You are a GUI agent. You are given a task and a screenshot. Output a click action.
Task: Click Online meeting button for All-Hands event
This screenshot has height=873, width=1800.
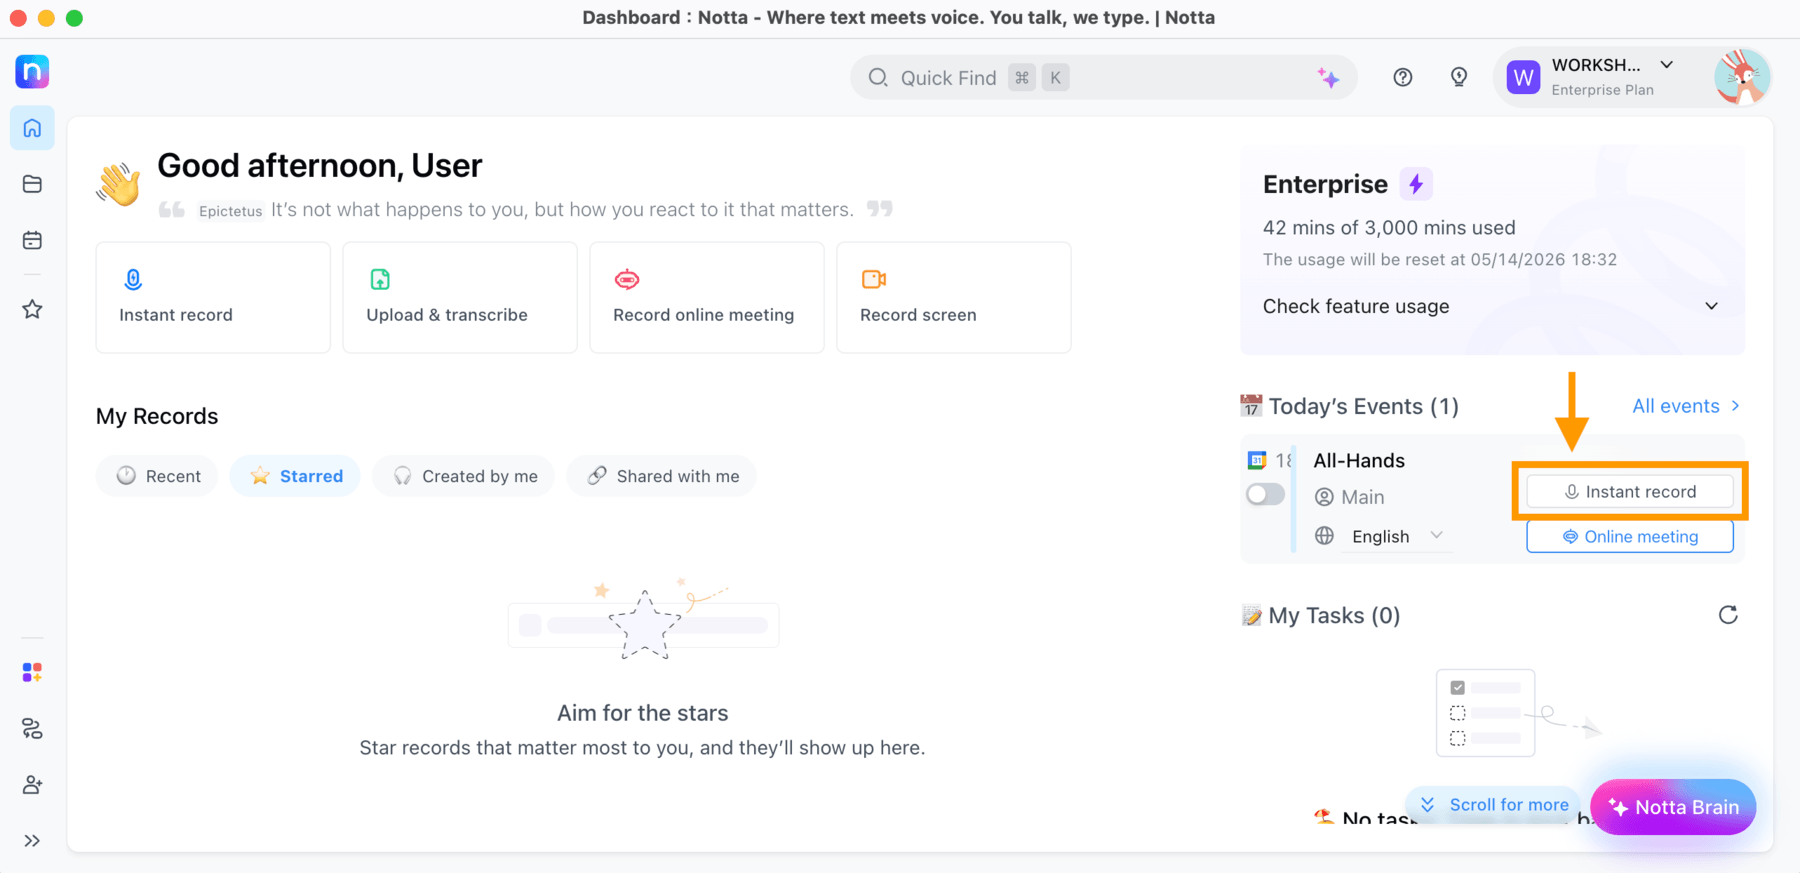1630,537
